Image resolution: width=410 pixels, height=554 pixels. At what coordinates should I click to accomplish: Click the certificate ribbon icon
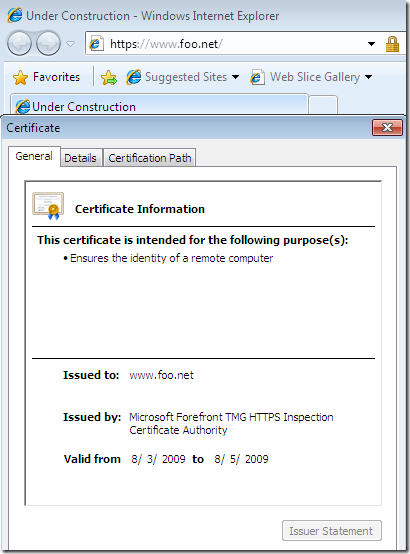pos(48,206)
